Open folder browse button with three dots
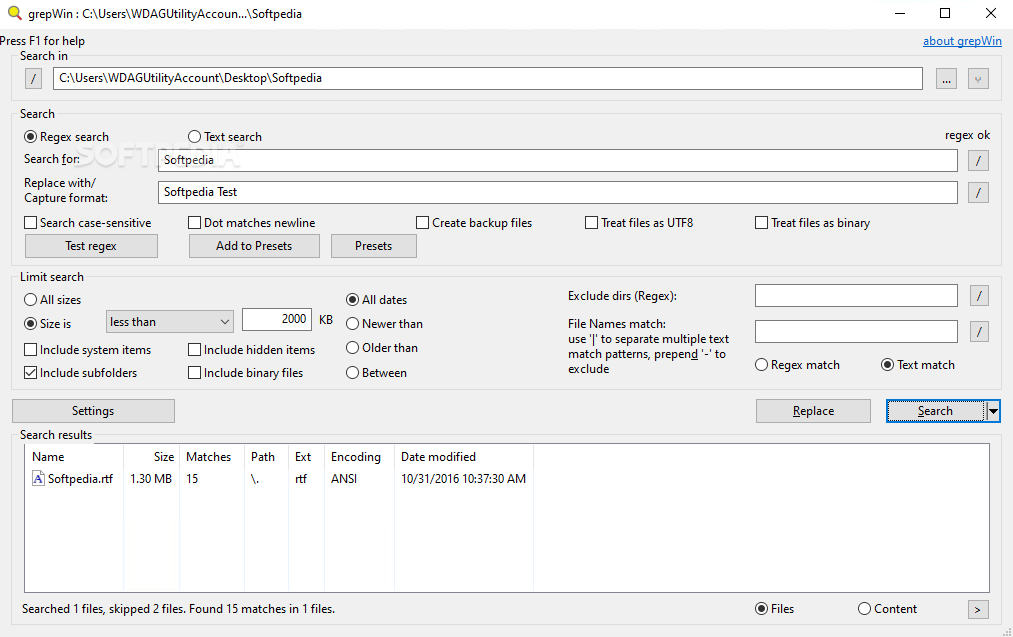Screen dimensions: 1013x637 [946, 79]
